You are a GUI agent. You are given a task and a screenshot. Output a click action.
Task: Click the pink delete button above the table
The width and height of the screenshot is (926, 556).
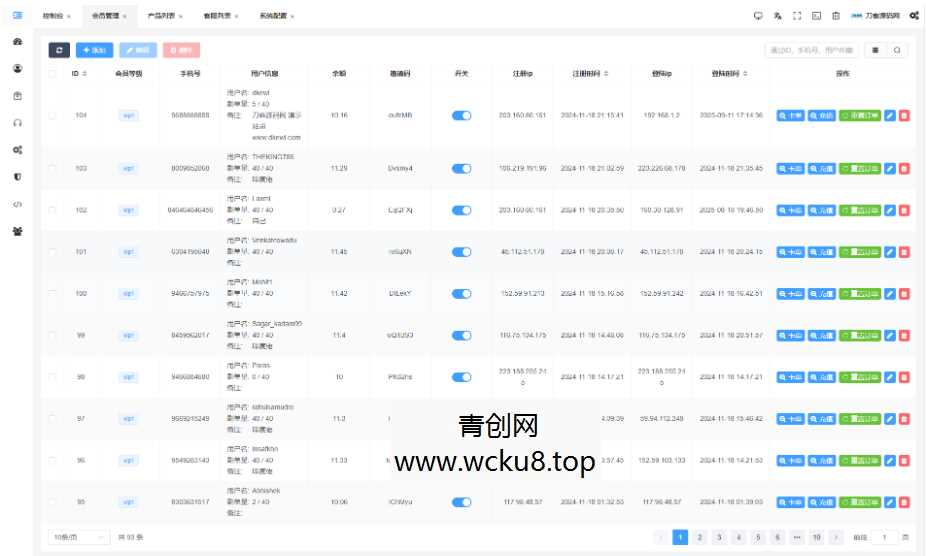pos(181,50)
